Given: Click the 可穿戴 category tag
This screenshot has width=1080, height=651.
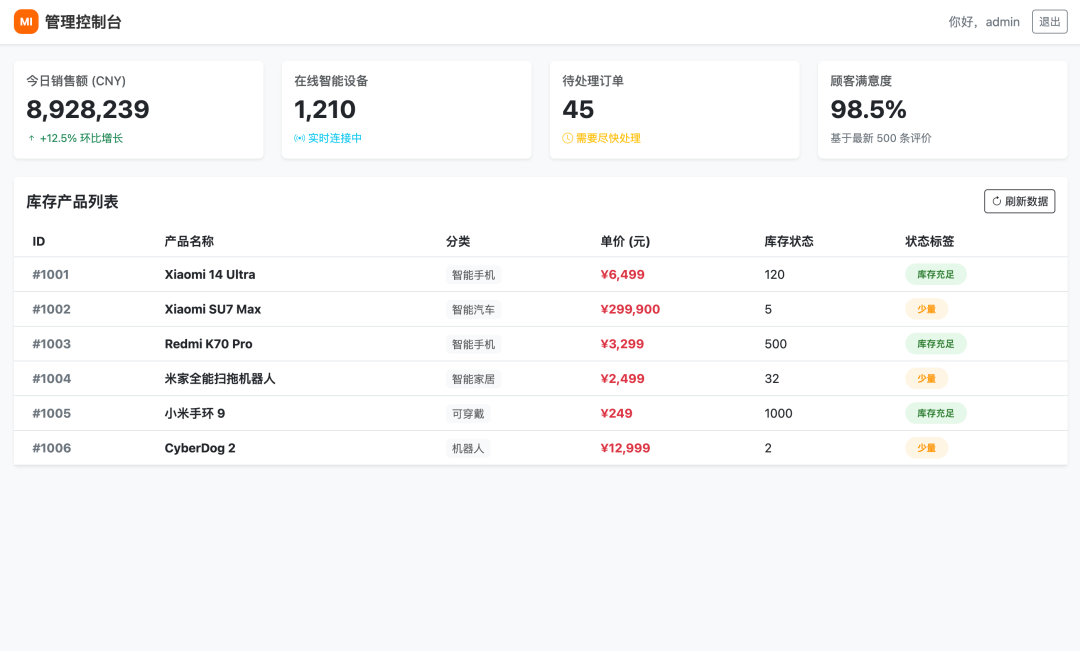Looking at the screenshot, I should (x=468, y=413).
